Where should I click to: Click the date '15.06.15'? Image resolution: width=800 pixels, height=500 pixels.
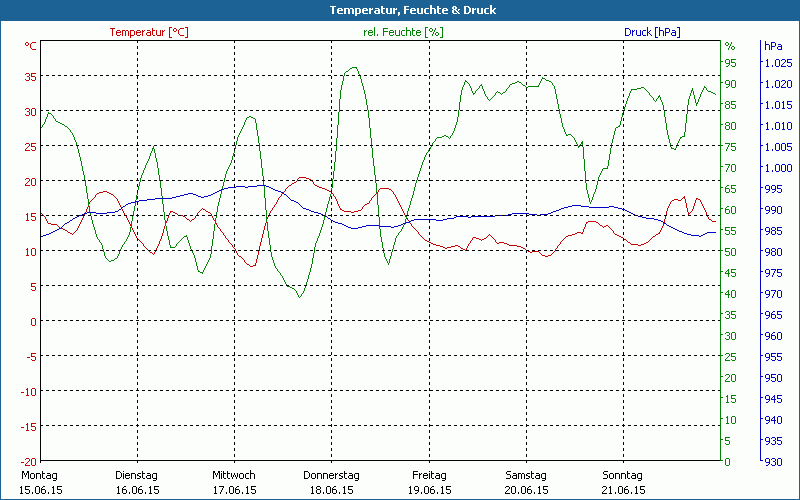point(41,490)
